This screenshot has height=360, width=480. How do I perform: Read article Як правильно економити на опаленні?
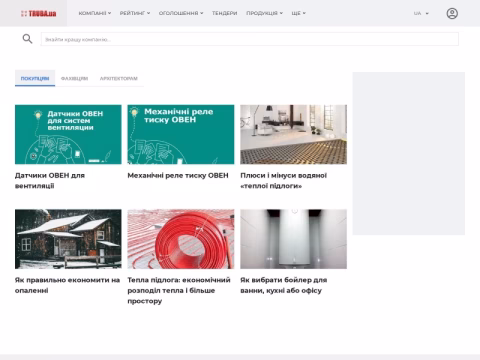tap(67, 285)
